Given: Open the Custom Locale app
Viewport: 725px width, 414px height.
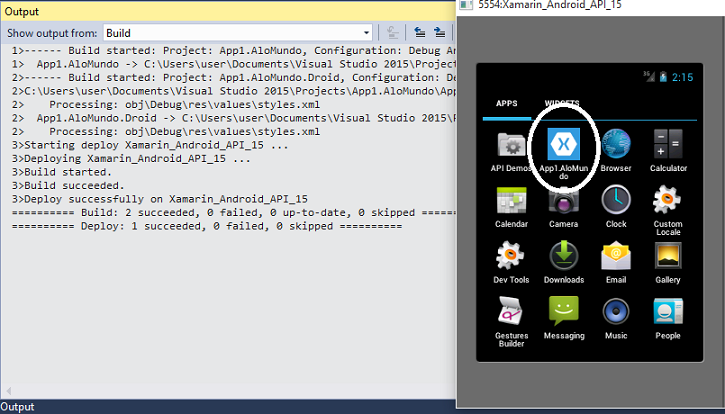Looking at the screenshot, I should tap(668, 210).
